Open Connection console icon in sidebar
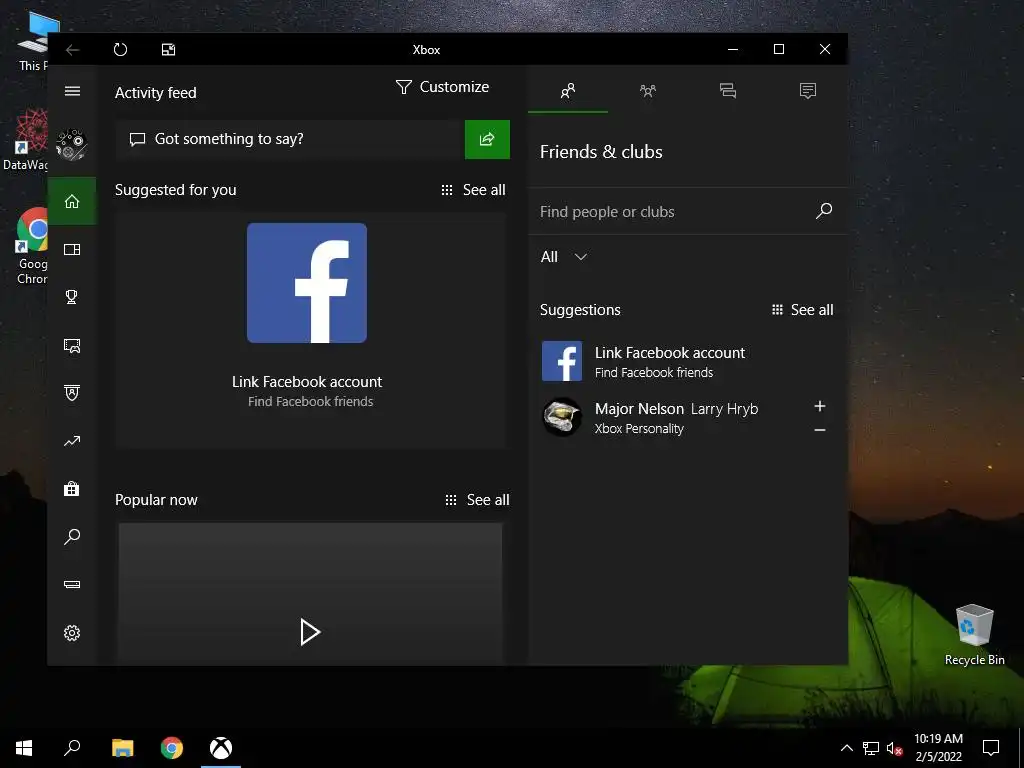 tap(72, 584)
